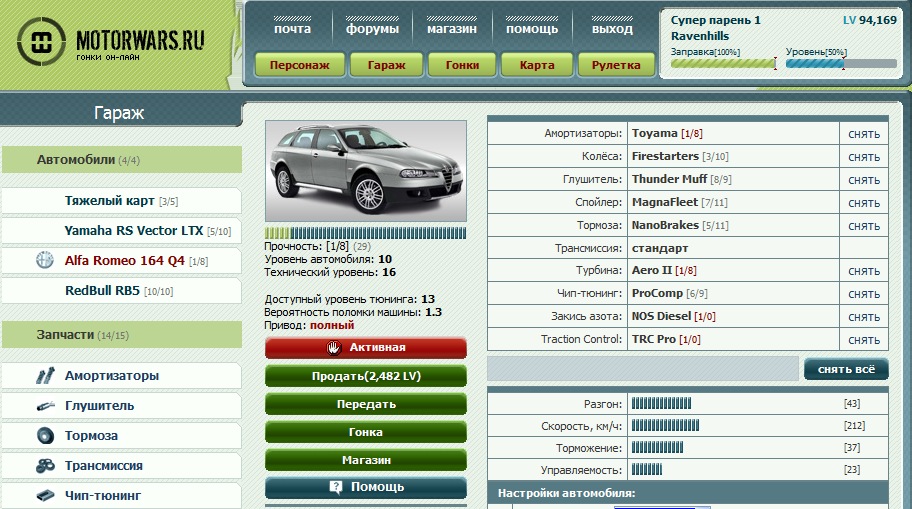Remove the NOS Diesel nitrous with снять
Image resolution: width=912 pixels, height=509 pixels.
(863, 317)
